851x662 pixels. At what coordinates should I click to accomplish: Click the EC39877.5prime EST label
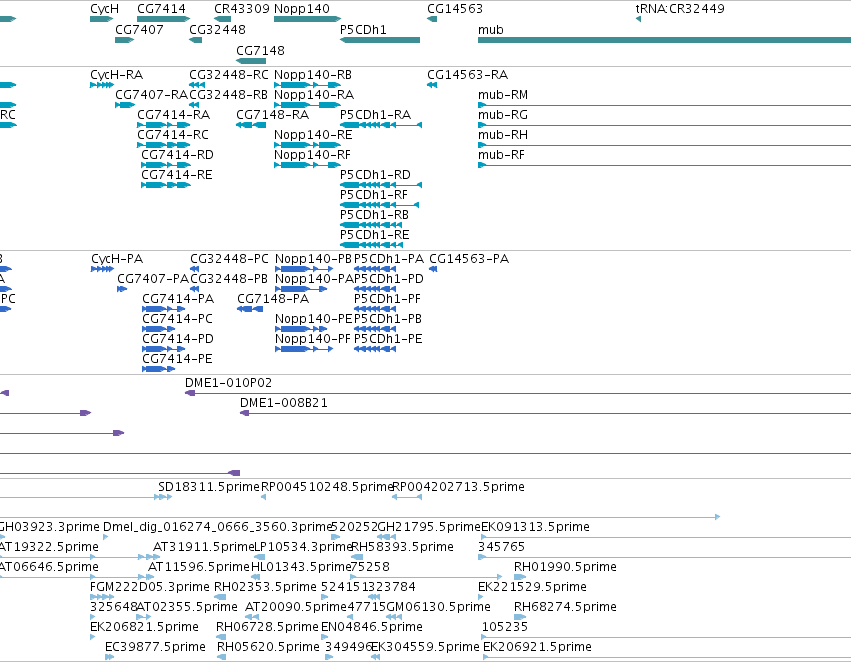click(155, 648)
